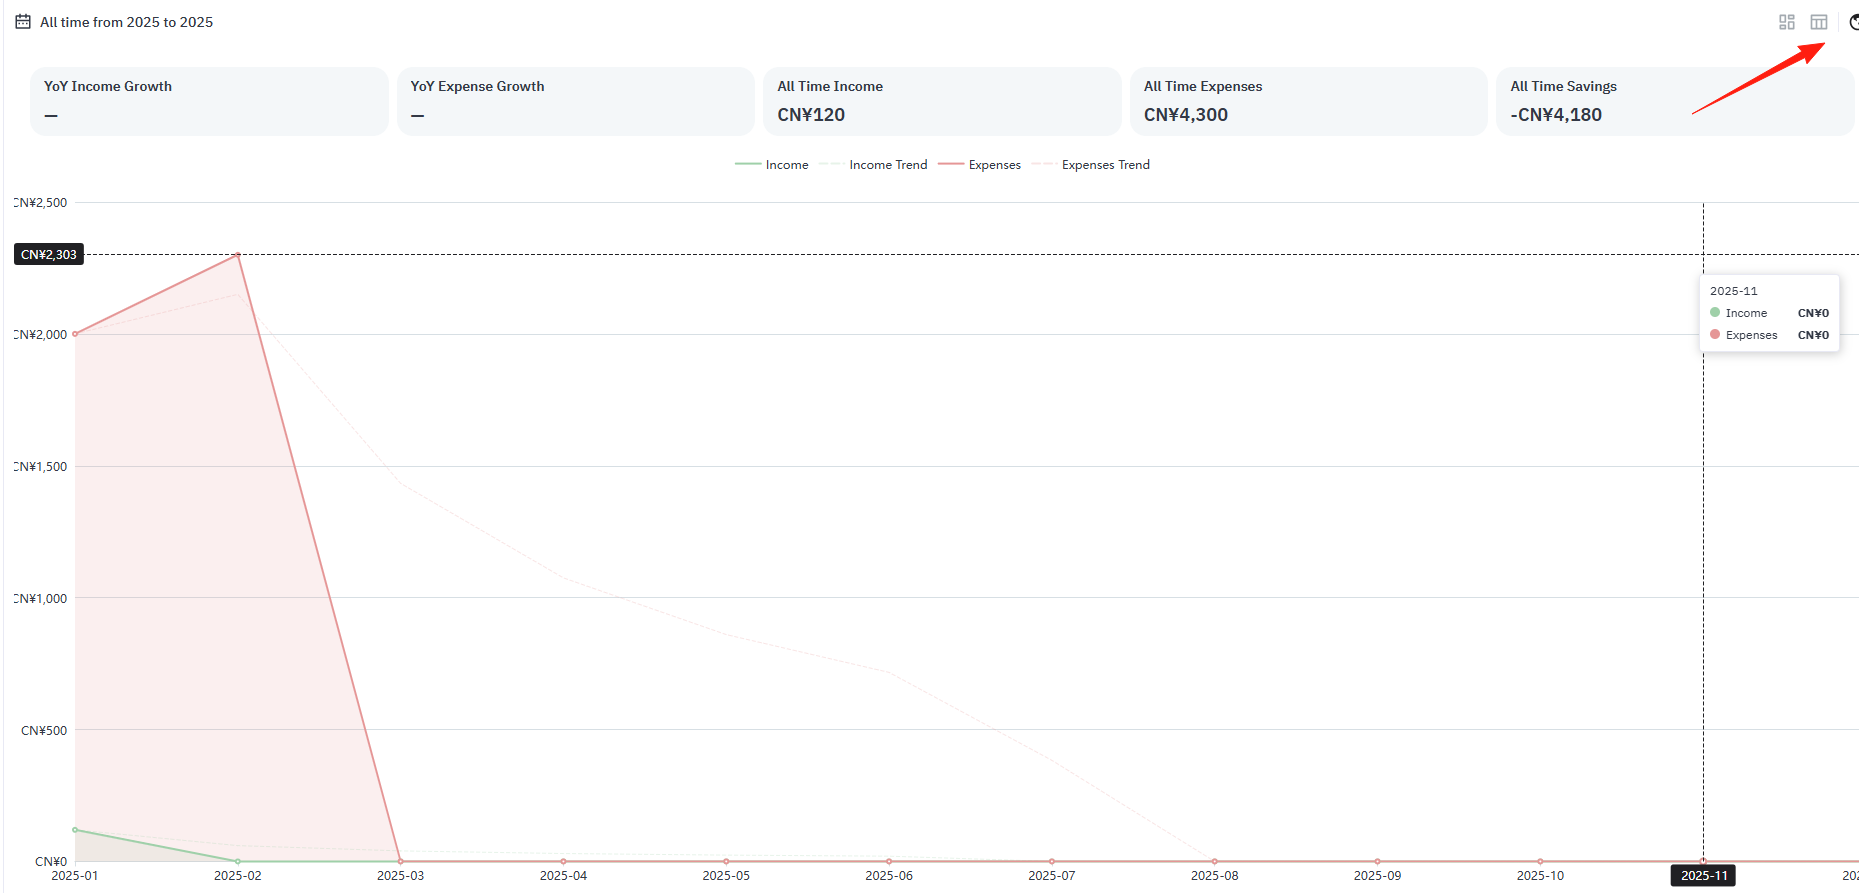Screen dimensions: 1859x893
Task: Click the tooltip Income CN¥0 row
Action: [1770, 313]
